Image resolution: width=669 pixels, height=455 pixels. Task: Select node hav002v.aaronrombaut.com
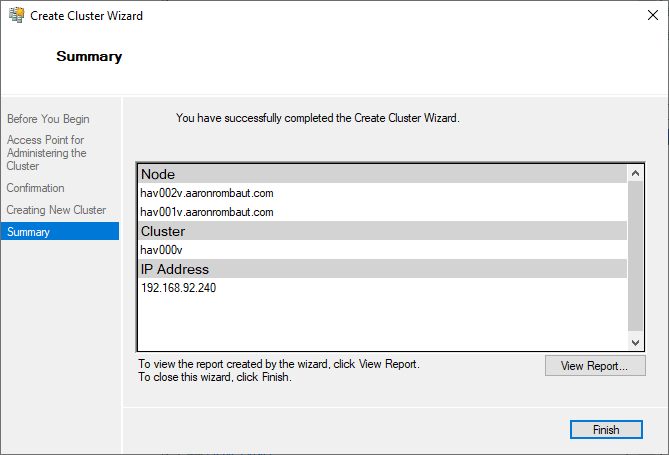(207, 193)
